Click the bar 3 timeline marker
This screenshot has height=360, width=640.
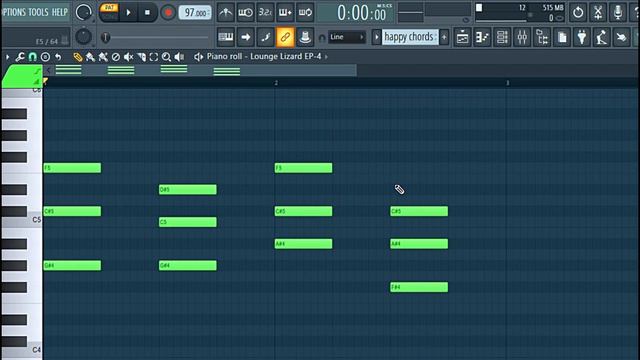(x=507, y=83)
